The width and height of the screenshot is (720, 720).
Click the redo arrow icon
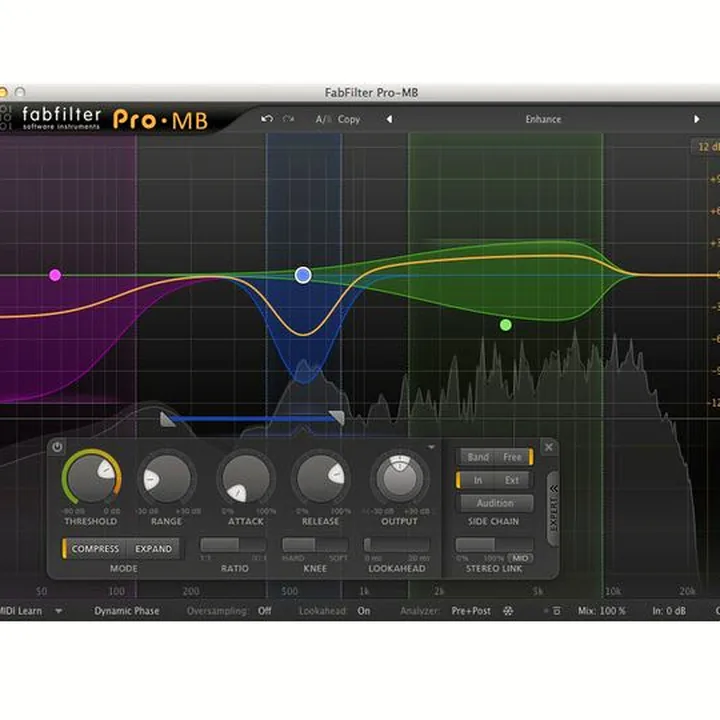[288, 119]
